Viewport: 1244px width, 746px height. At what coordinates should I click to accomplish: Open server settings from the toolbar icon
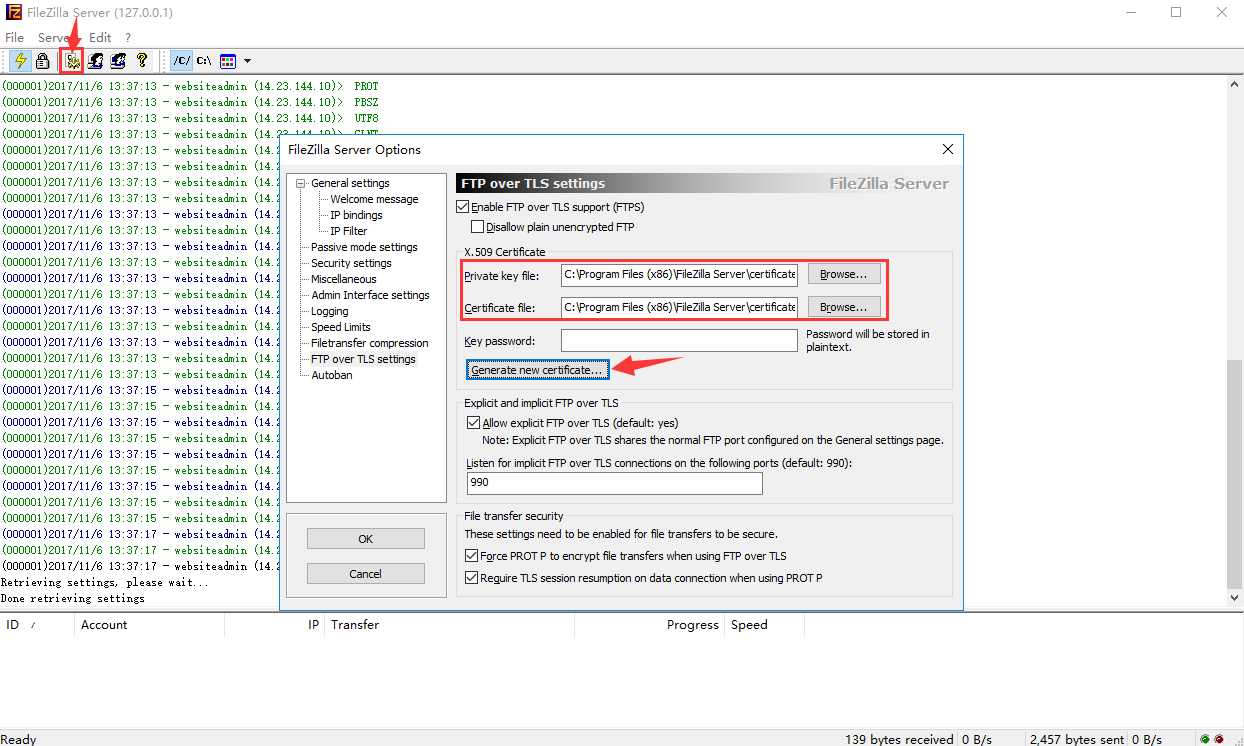[x=71, y=61]
